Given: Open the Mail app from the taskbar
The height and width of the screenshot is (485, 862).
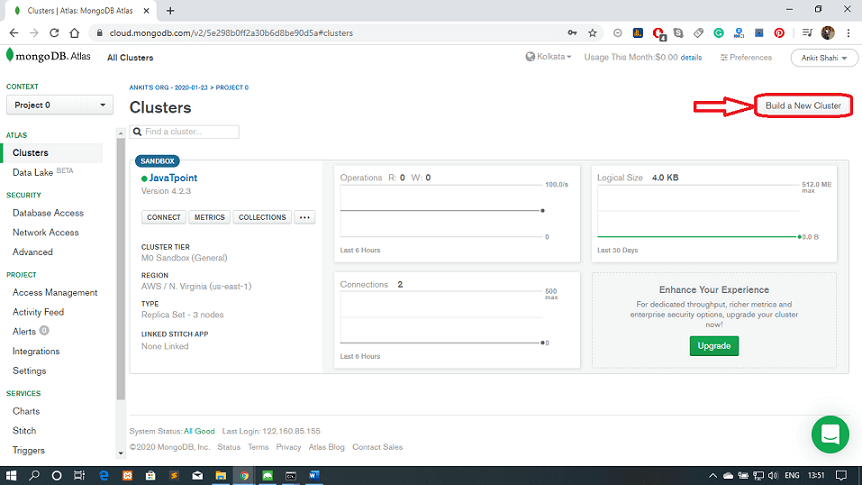Looking at the screenshot, I should pyautogui.click(x=197, y=476).
